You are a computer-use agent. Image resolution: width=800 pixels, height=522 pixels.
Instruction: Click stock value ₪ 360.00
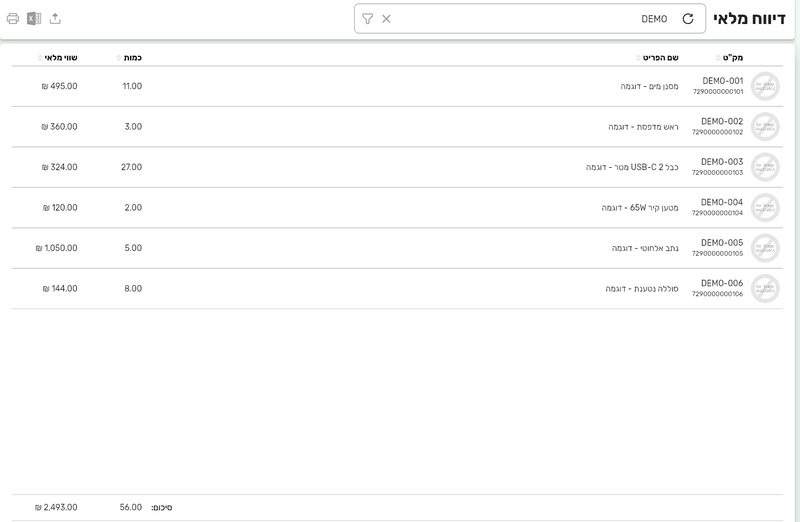point(59,127)
